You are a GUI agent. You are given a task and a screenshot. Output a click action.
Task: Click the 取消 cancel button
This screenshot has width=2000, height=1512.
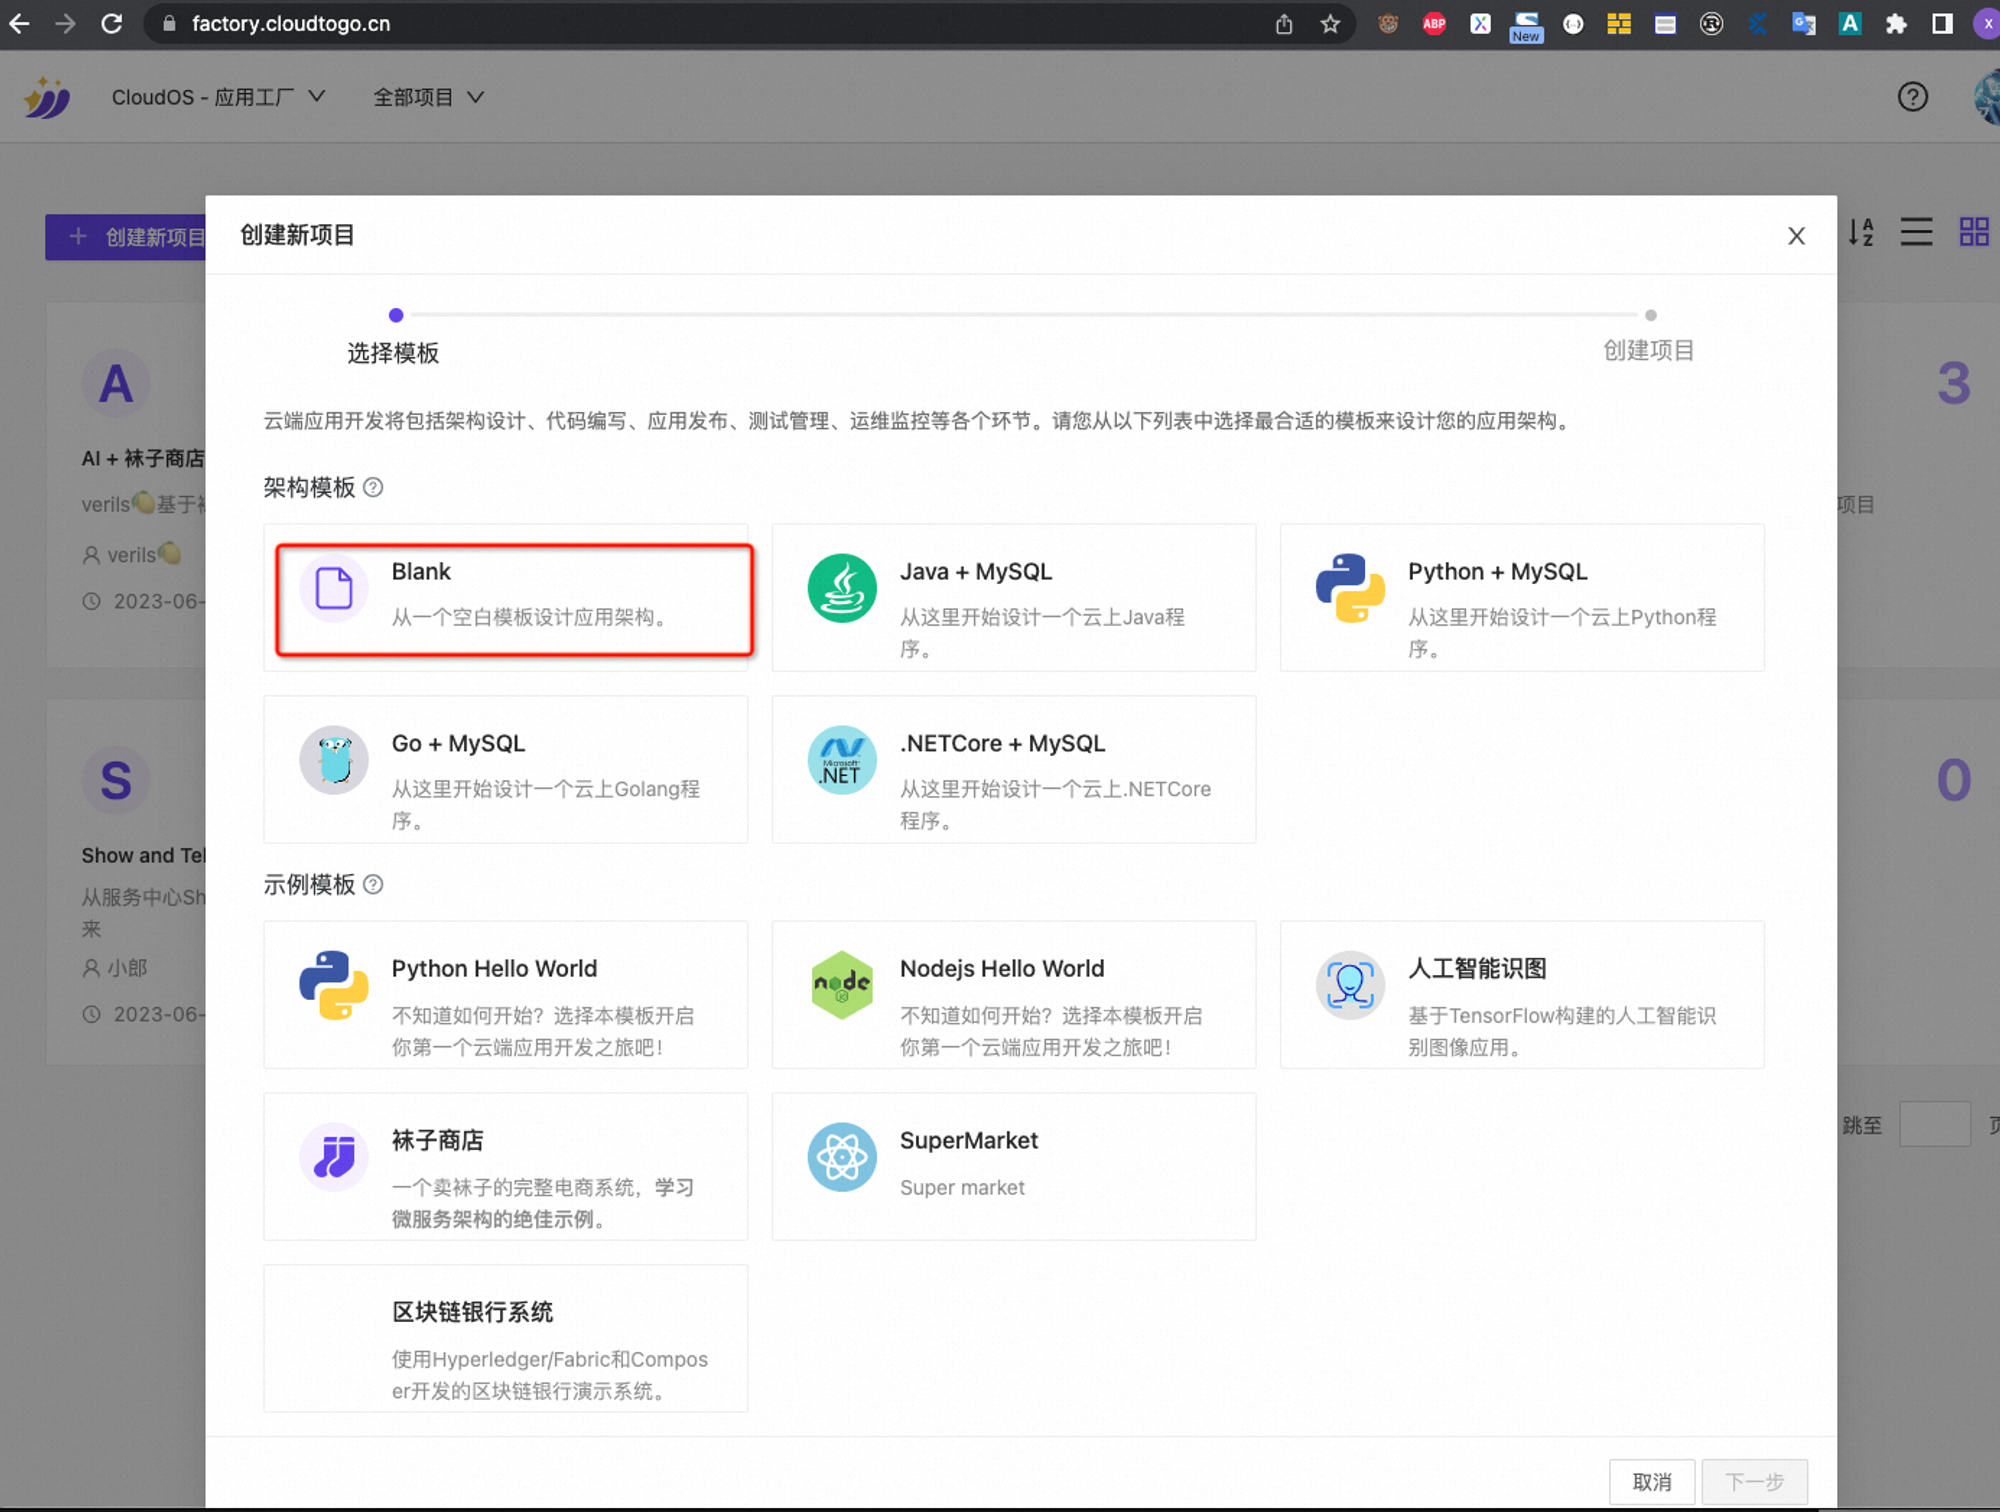[1651, 1481]
